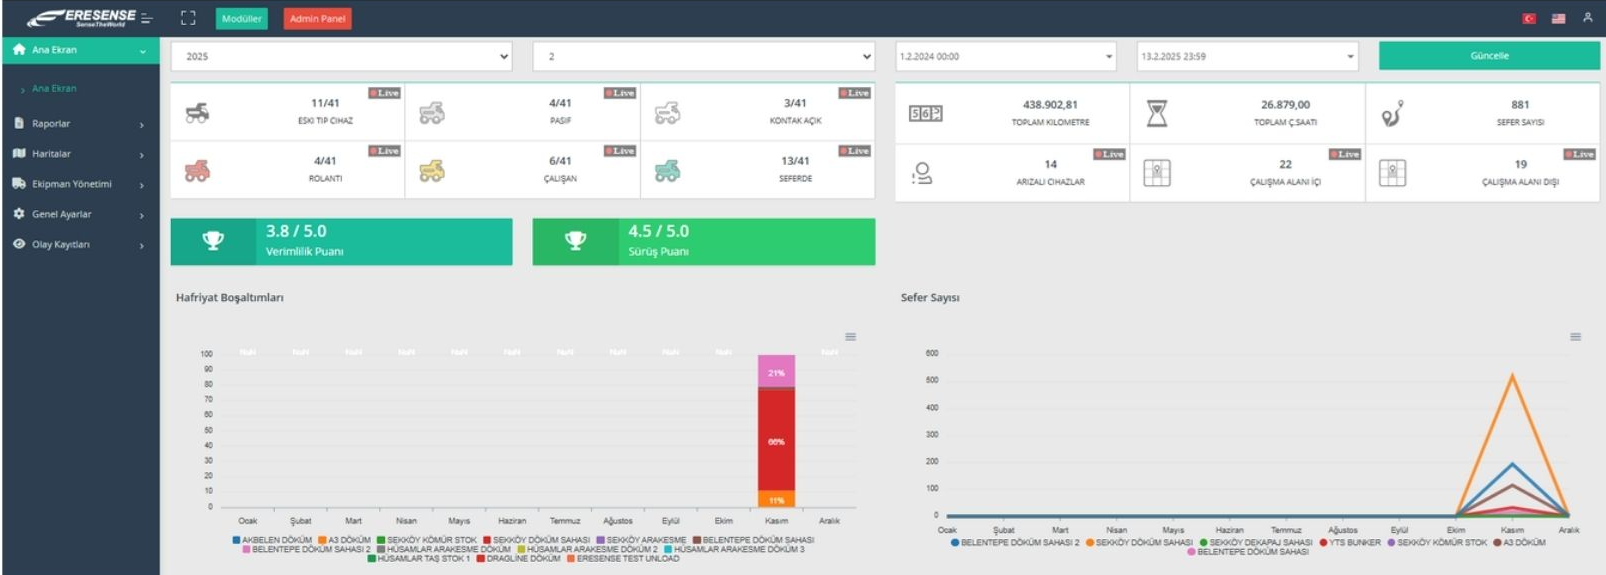Screen dimensions: 1606x575
Task: Expand the Genel Ayarlar submenu arrow
Action: [142, 215]
